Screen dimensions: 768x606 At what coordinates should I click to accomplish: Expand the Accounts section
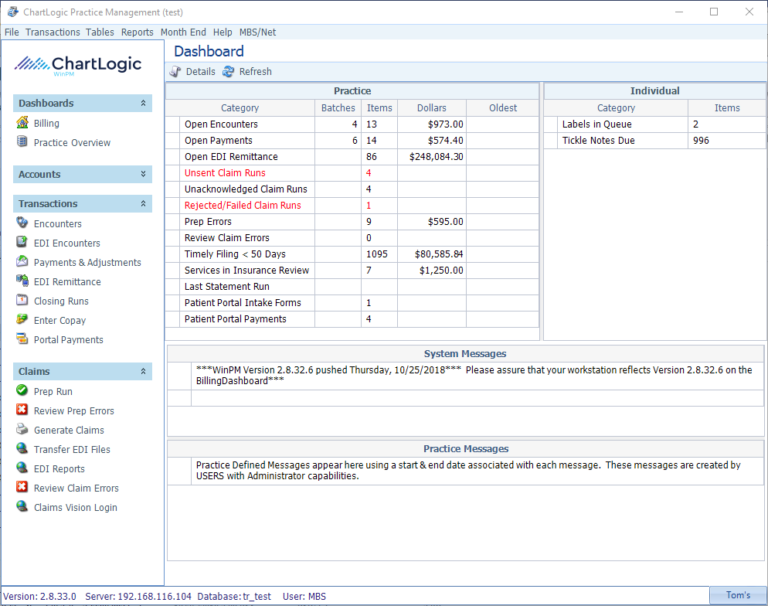[x=143, y=174]
